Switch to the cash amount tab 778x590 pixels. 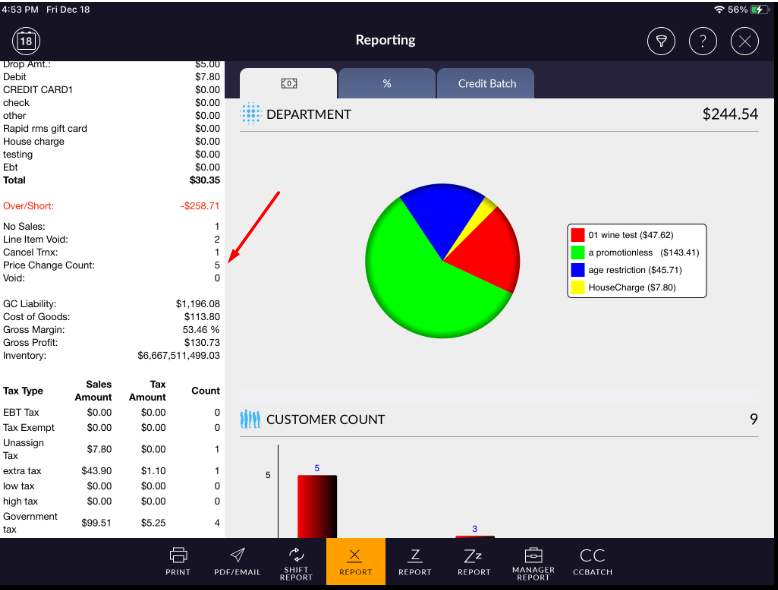point(288,84)
